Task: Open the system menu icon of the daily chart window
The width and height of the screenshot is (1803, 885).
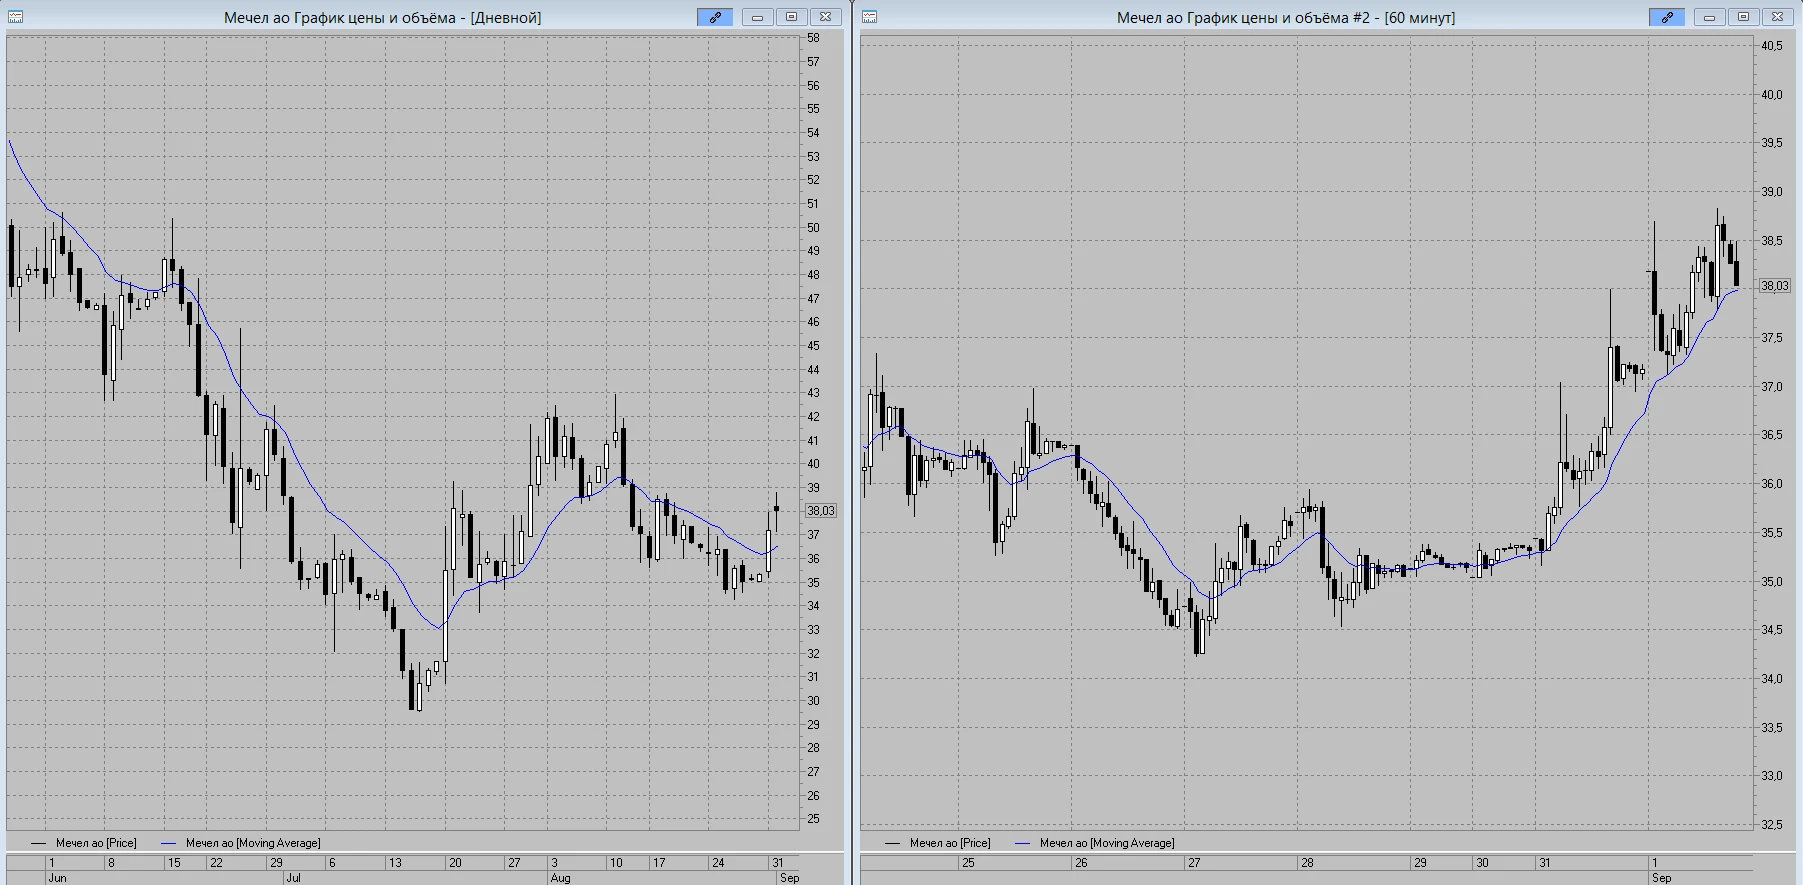Action: pyautogui.click(x=15, y=17)
